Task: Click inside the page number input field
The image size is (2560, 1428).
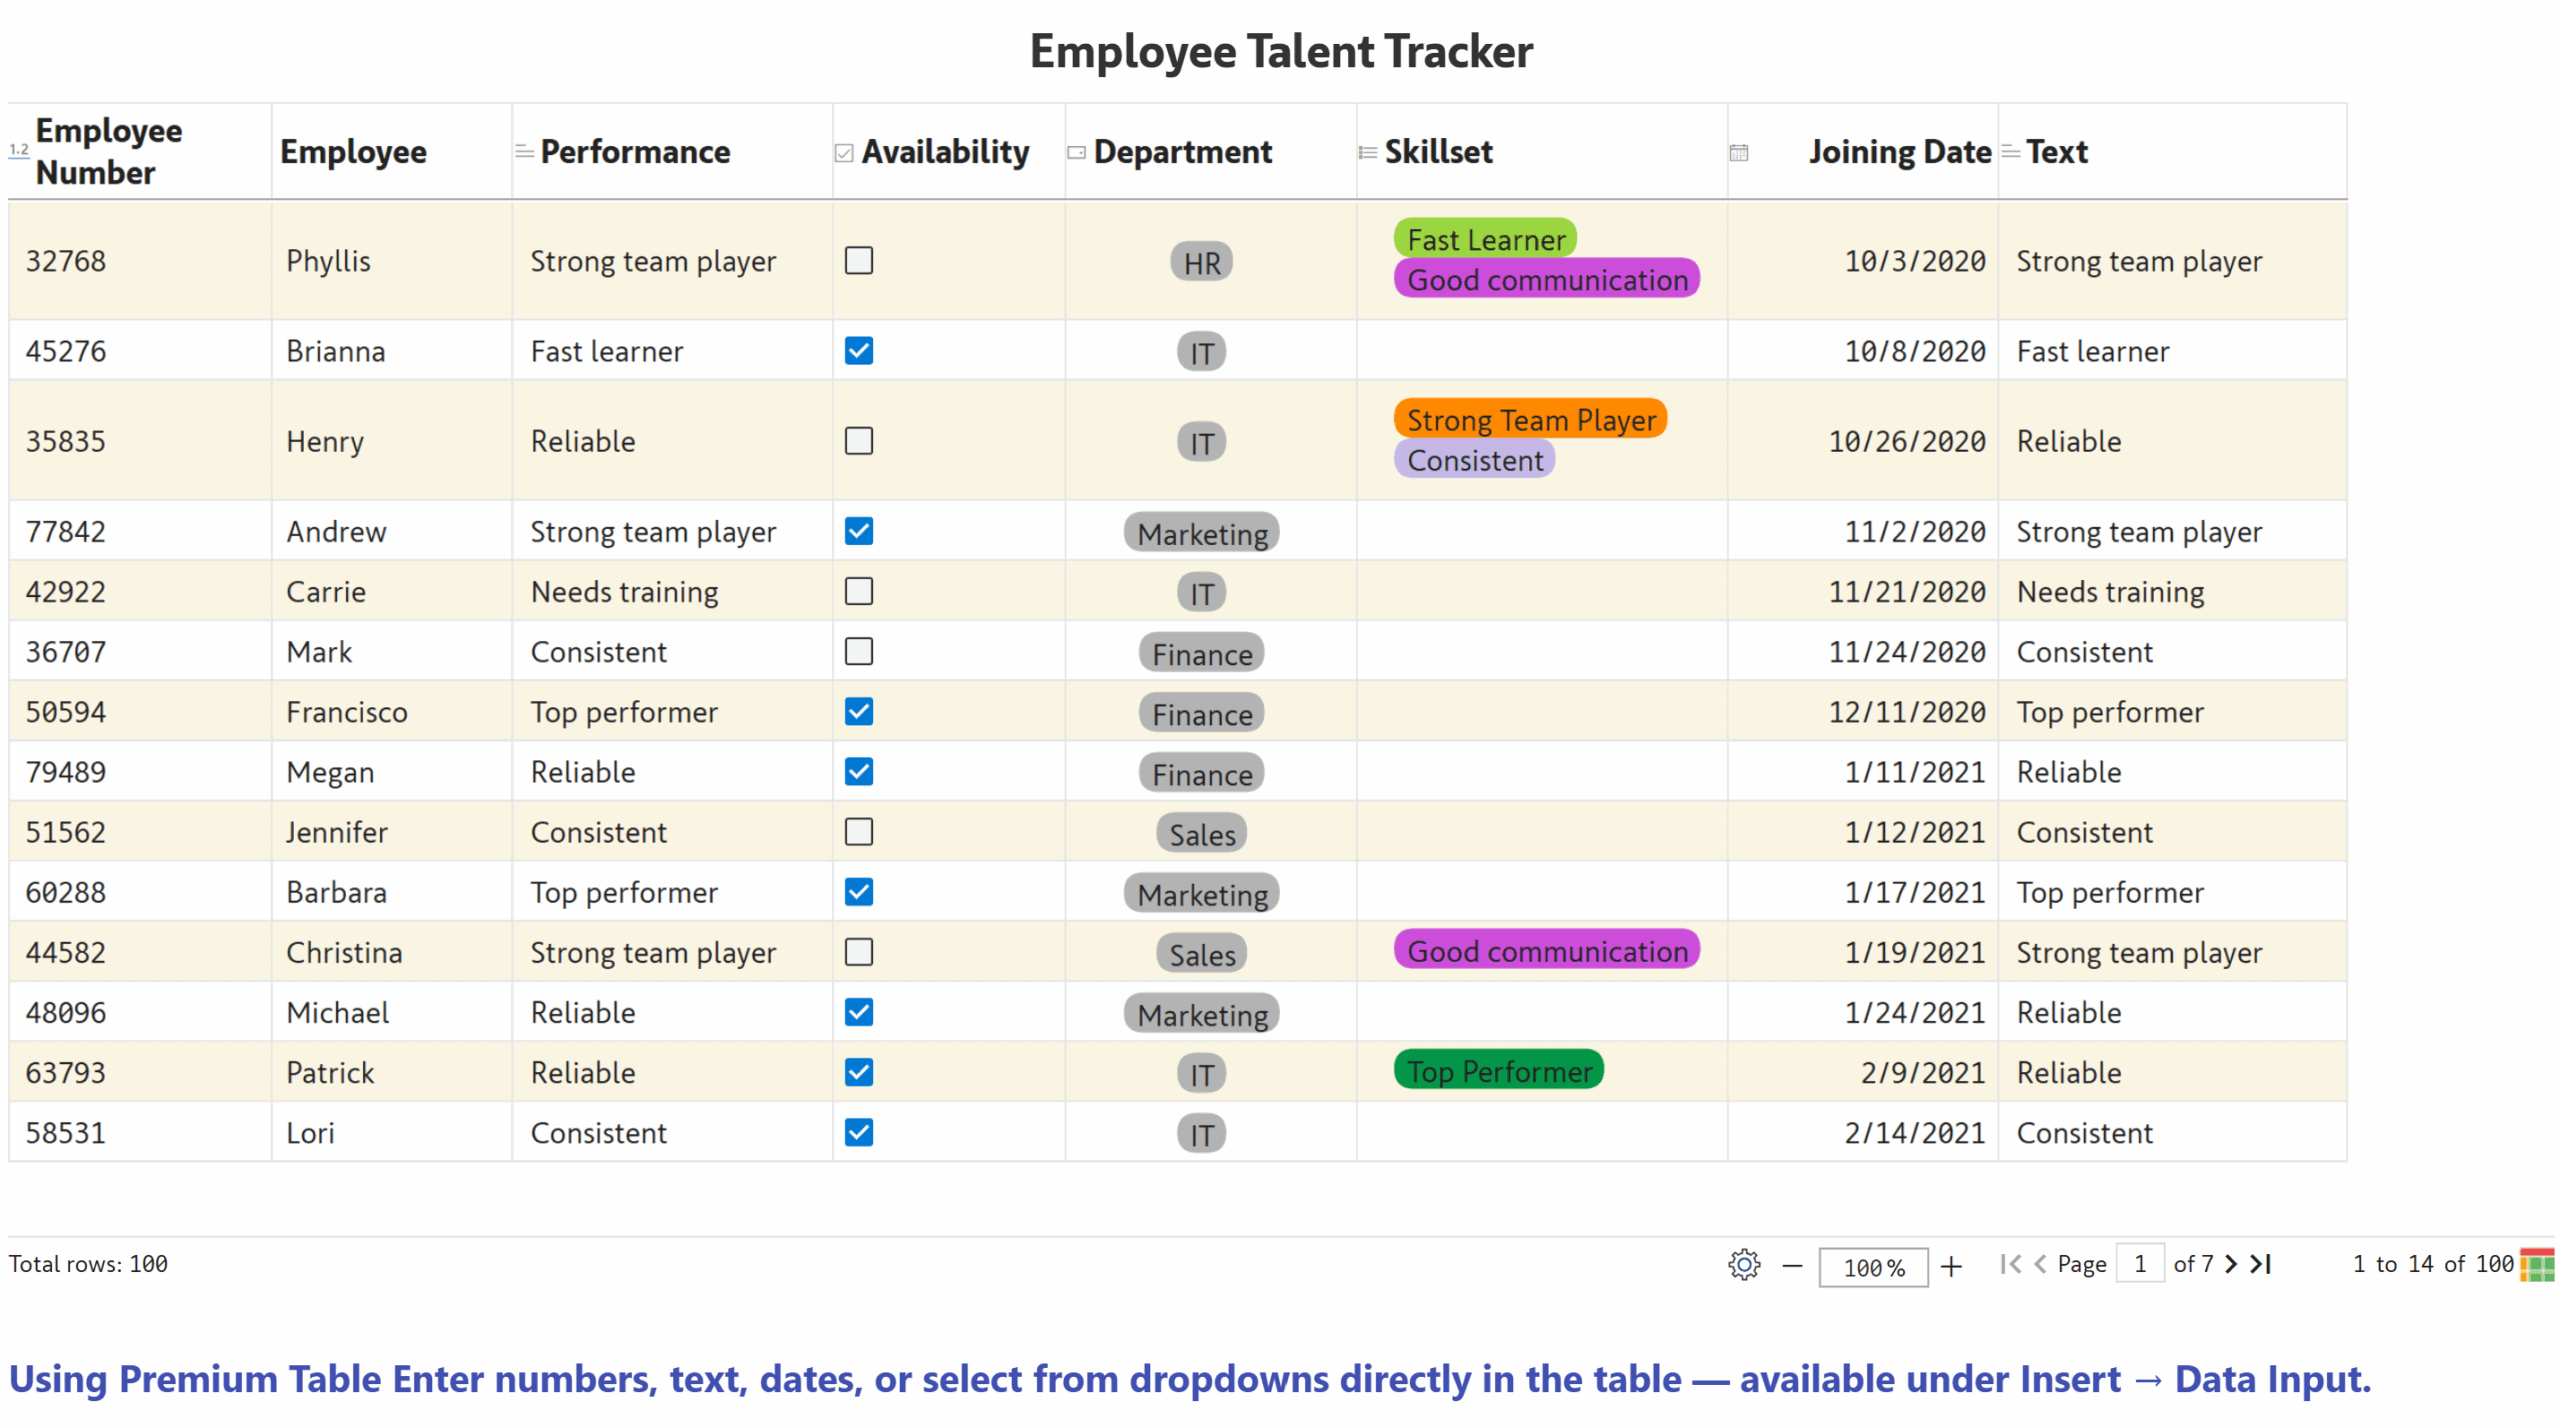Action: pos(2141,1264)
